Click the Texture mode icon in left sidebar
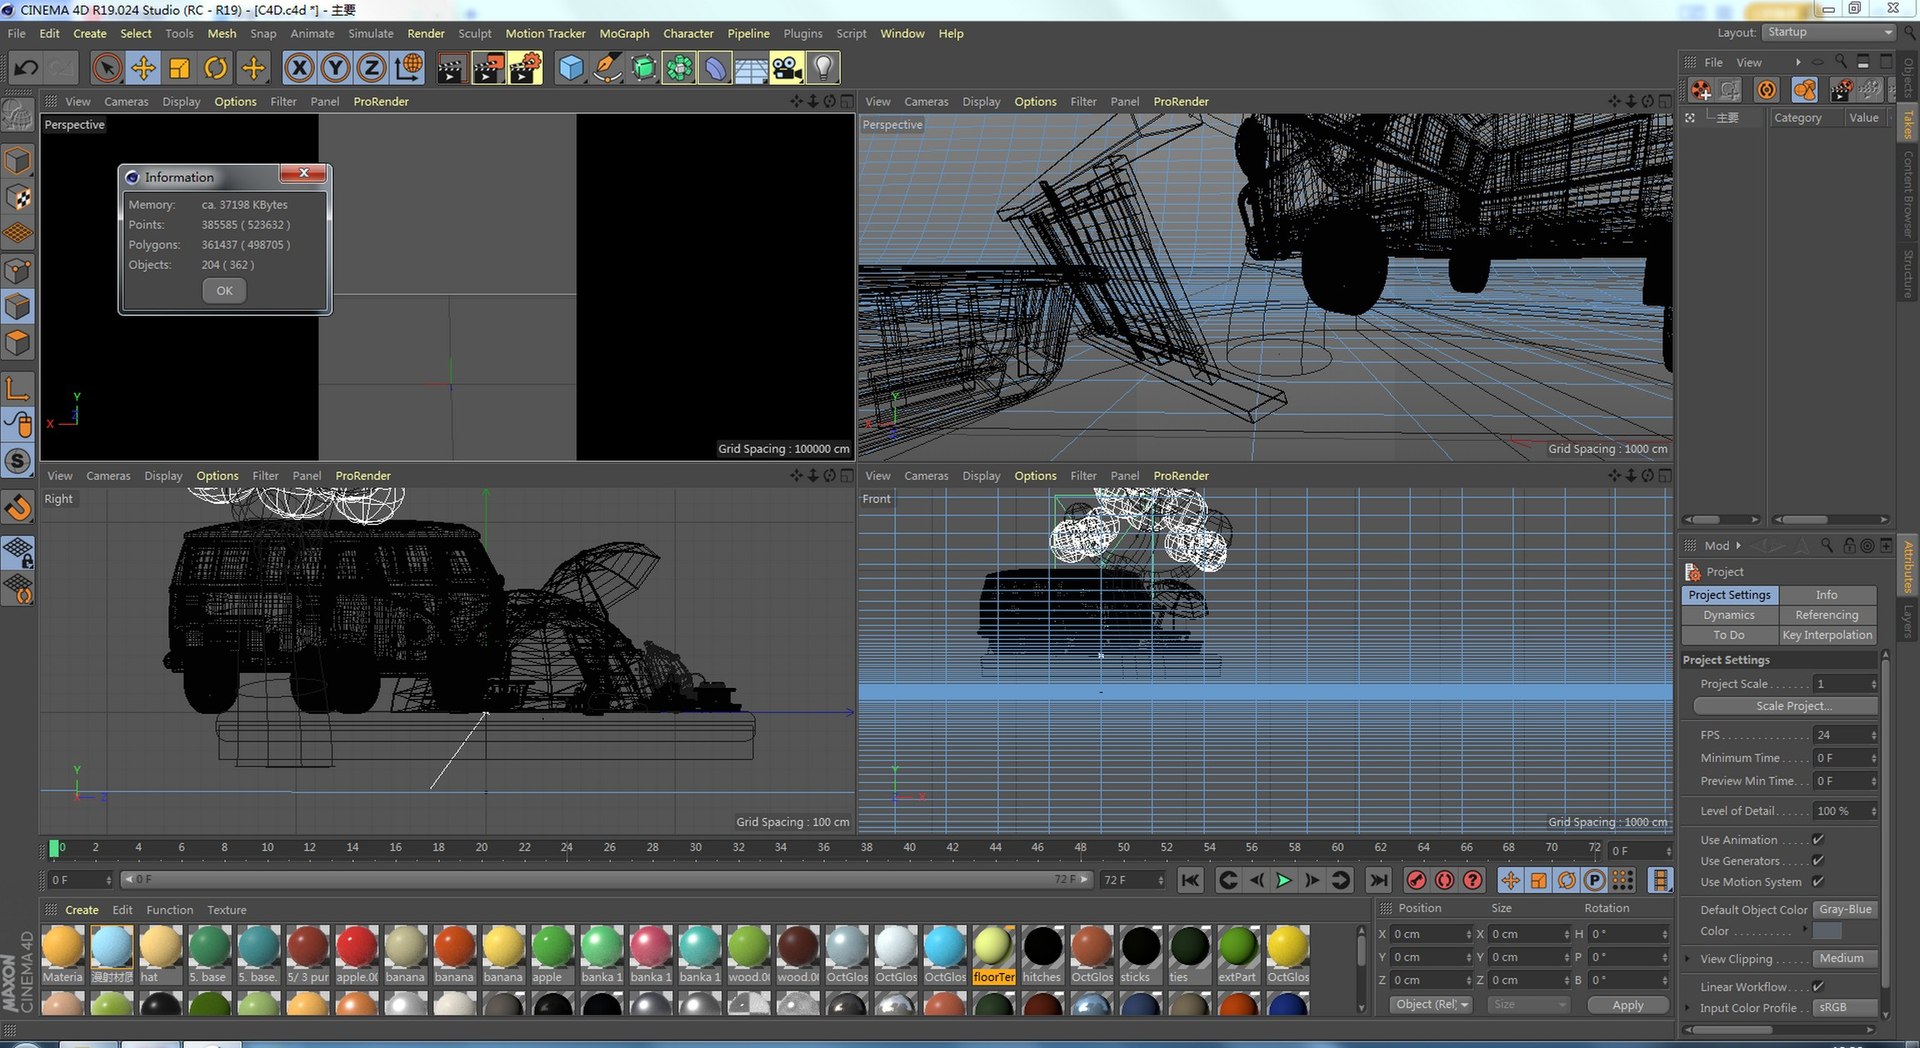The image size is (1920, 1048). pyautogui.click(x=18, y=198)
